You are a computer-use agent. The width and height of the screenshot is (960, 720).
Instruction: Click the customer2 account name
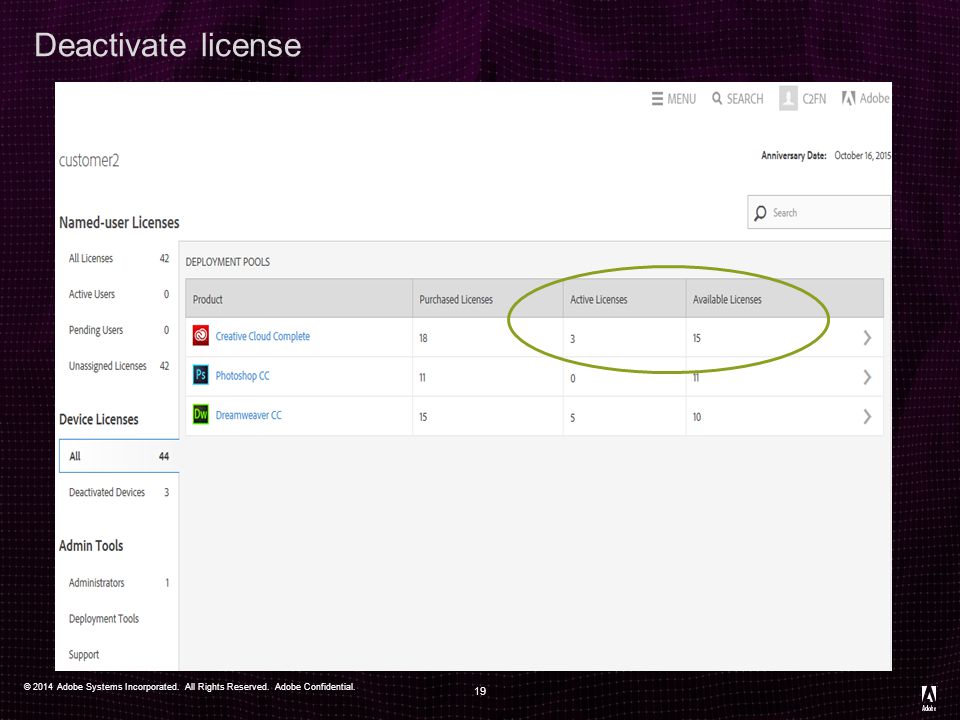pyautogui.click(x=89, y=160)
